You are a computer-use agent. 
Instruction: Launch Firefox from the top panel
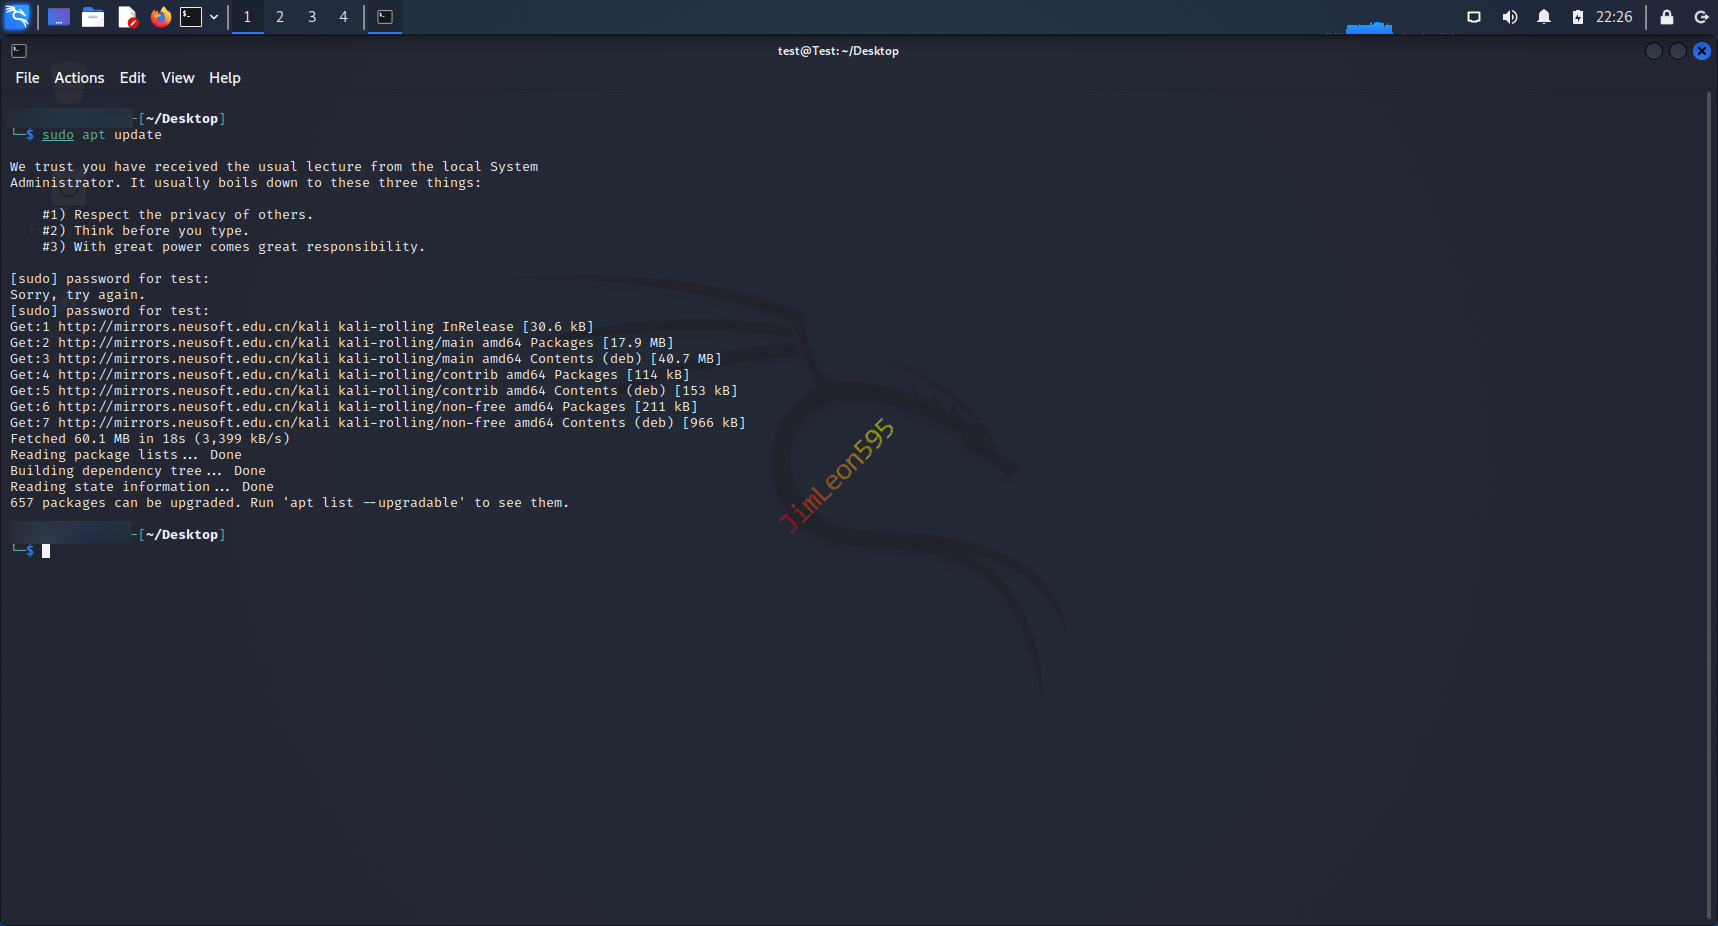pos(160,17)
